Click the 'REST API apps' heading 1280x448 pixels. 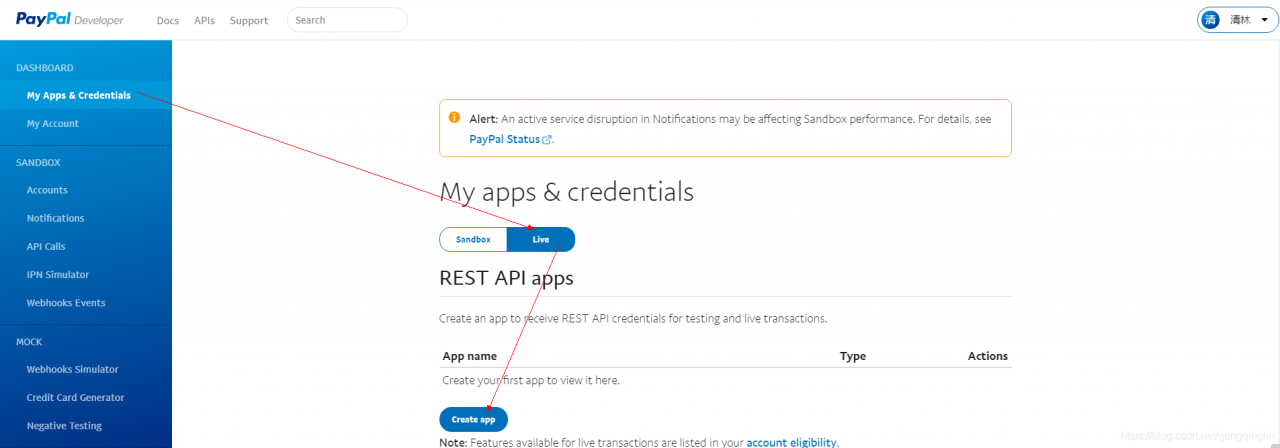[506, 278]
